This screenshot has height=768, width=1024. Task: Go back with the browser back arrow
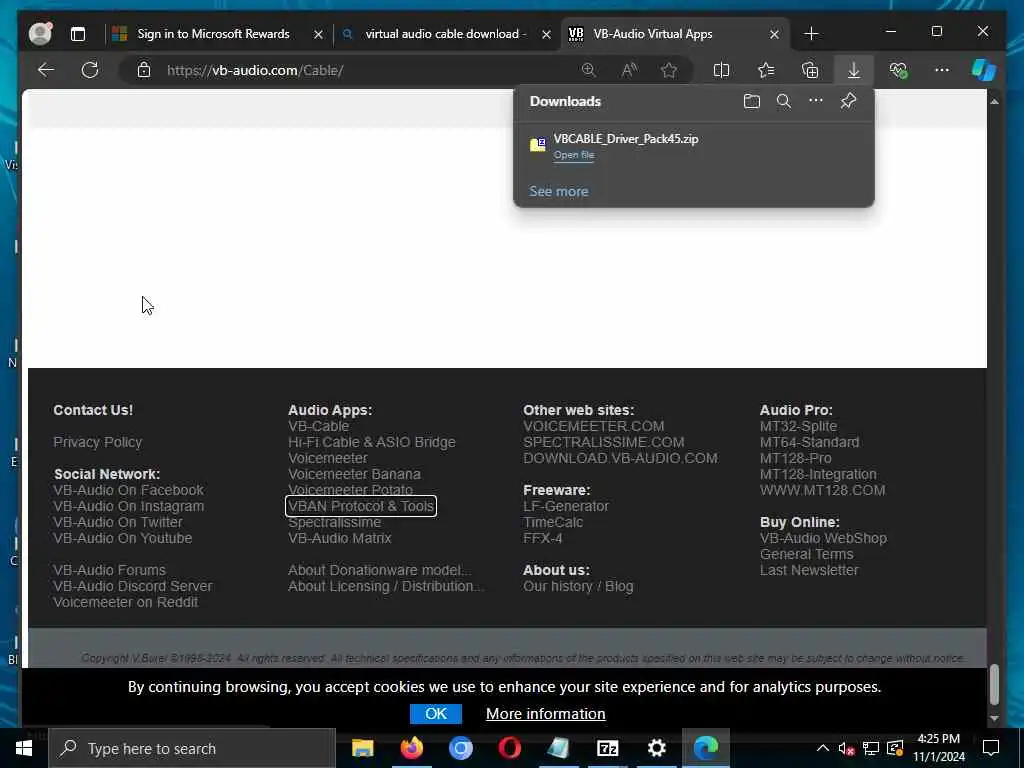[x=46, y=70]
